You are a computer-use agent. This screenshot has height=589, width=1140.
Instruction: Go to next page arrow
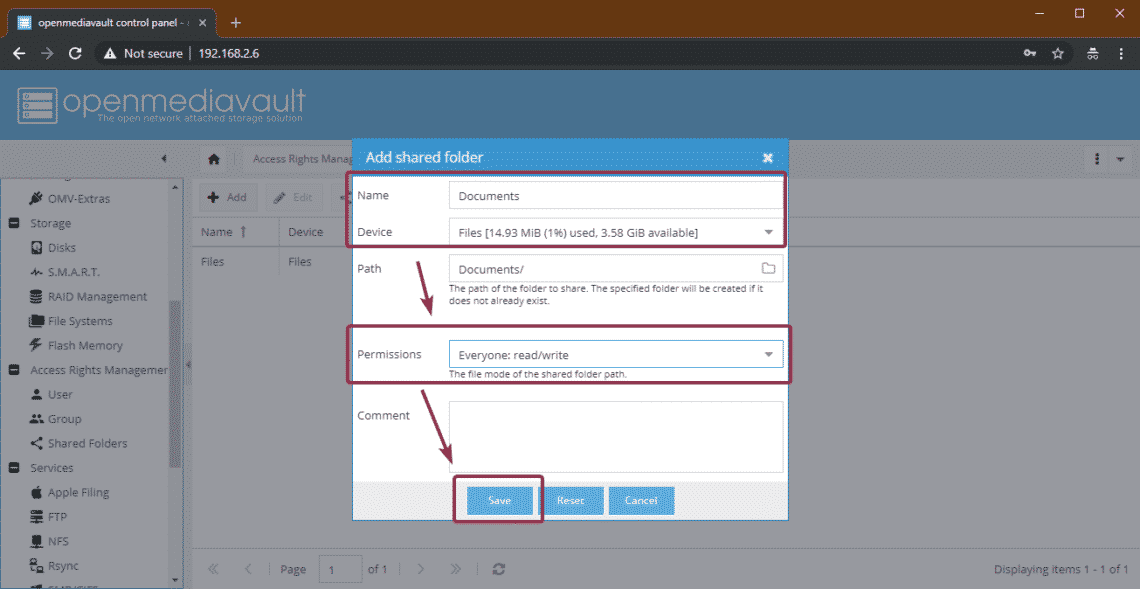pos(420,569)
